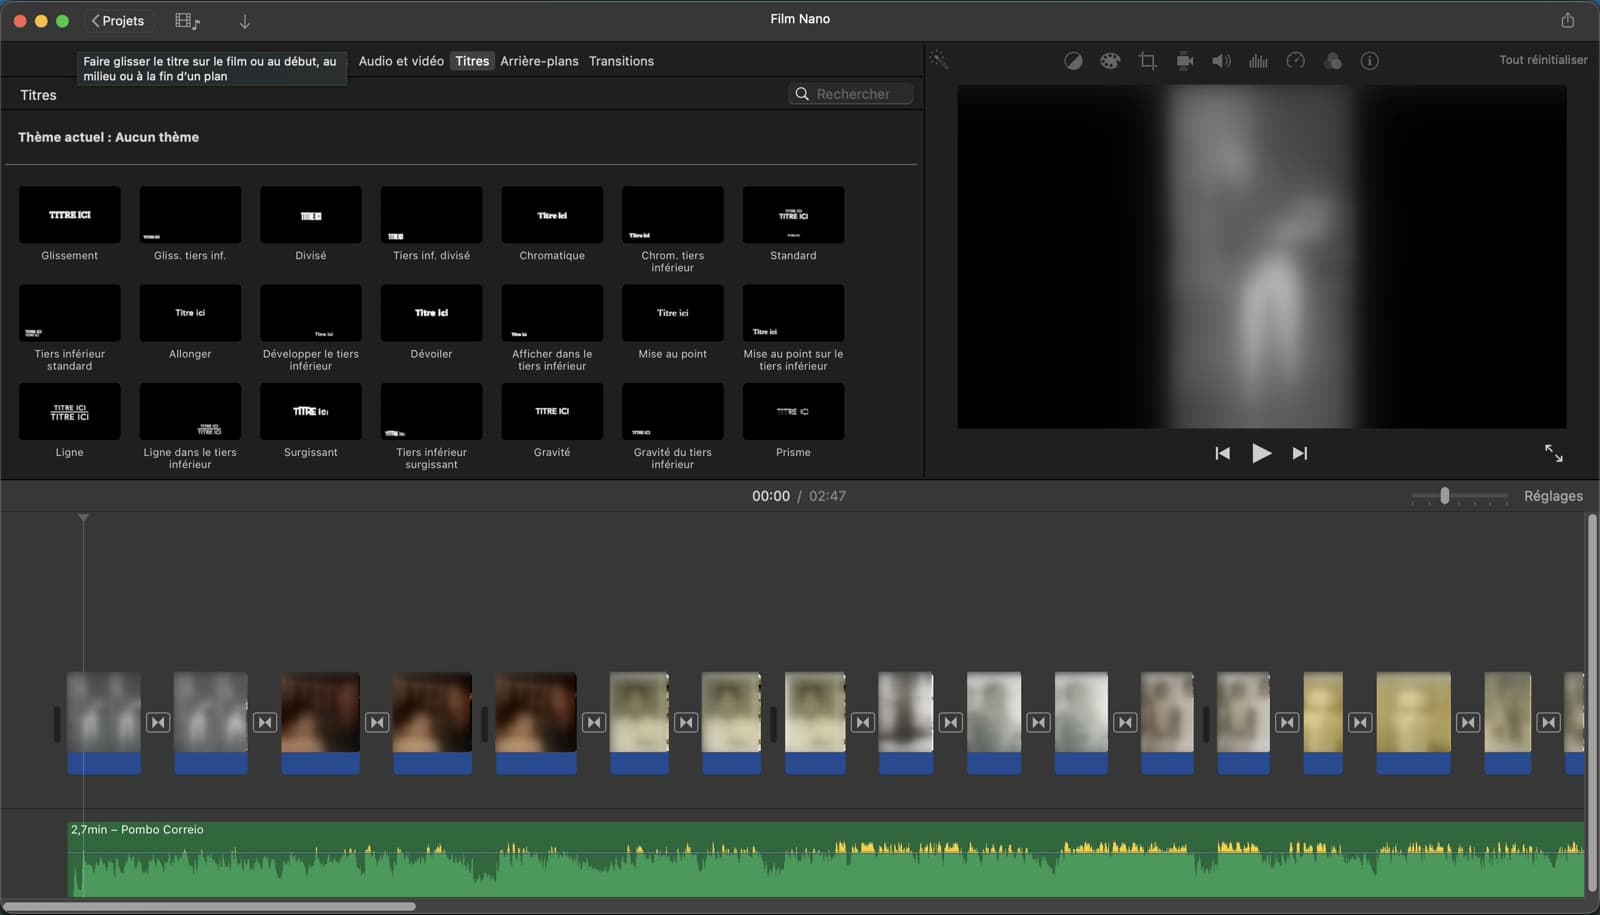Go back to Projets
This screenshot has width=1600, height=915.
coord(118,21)
